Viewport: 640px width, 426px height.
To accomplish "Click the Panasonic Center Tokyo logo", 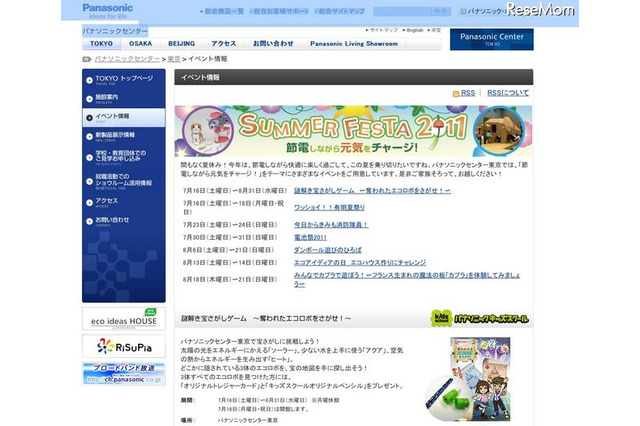I will [491, 39].
